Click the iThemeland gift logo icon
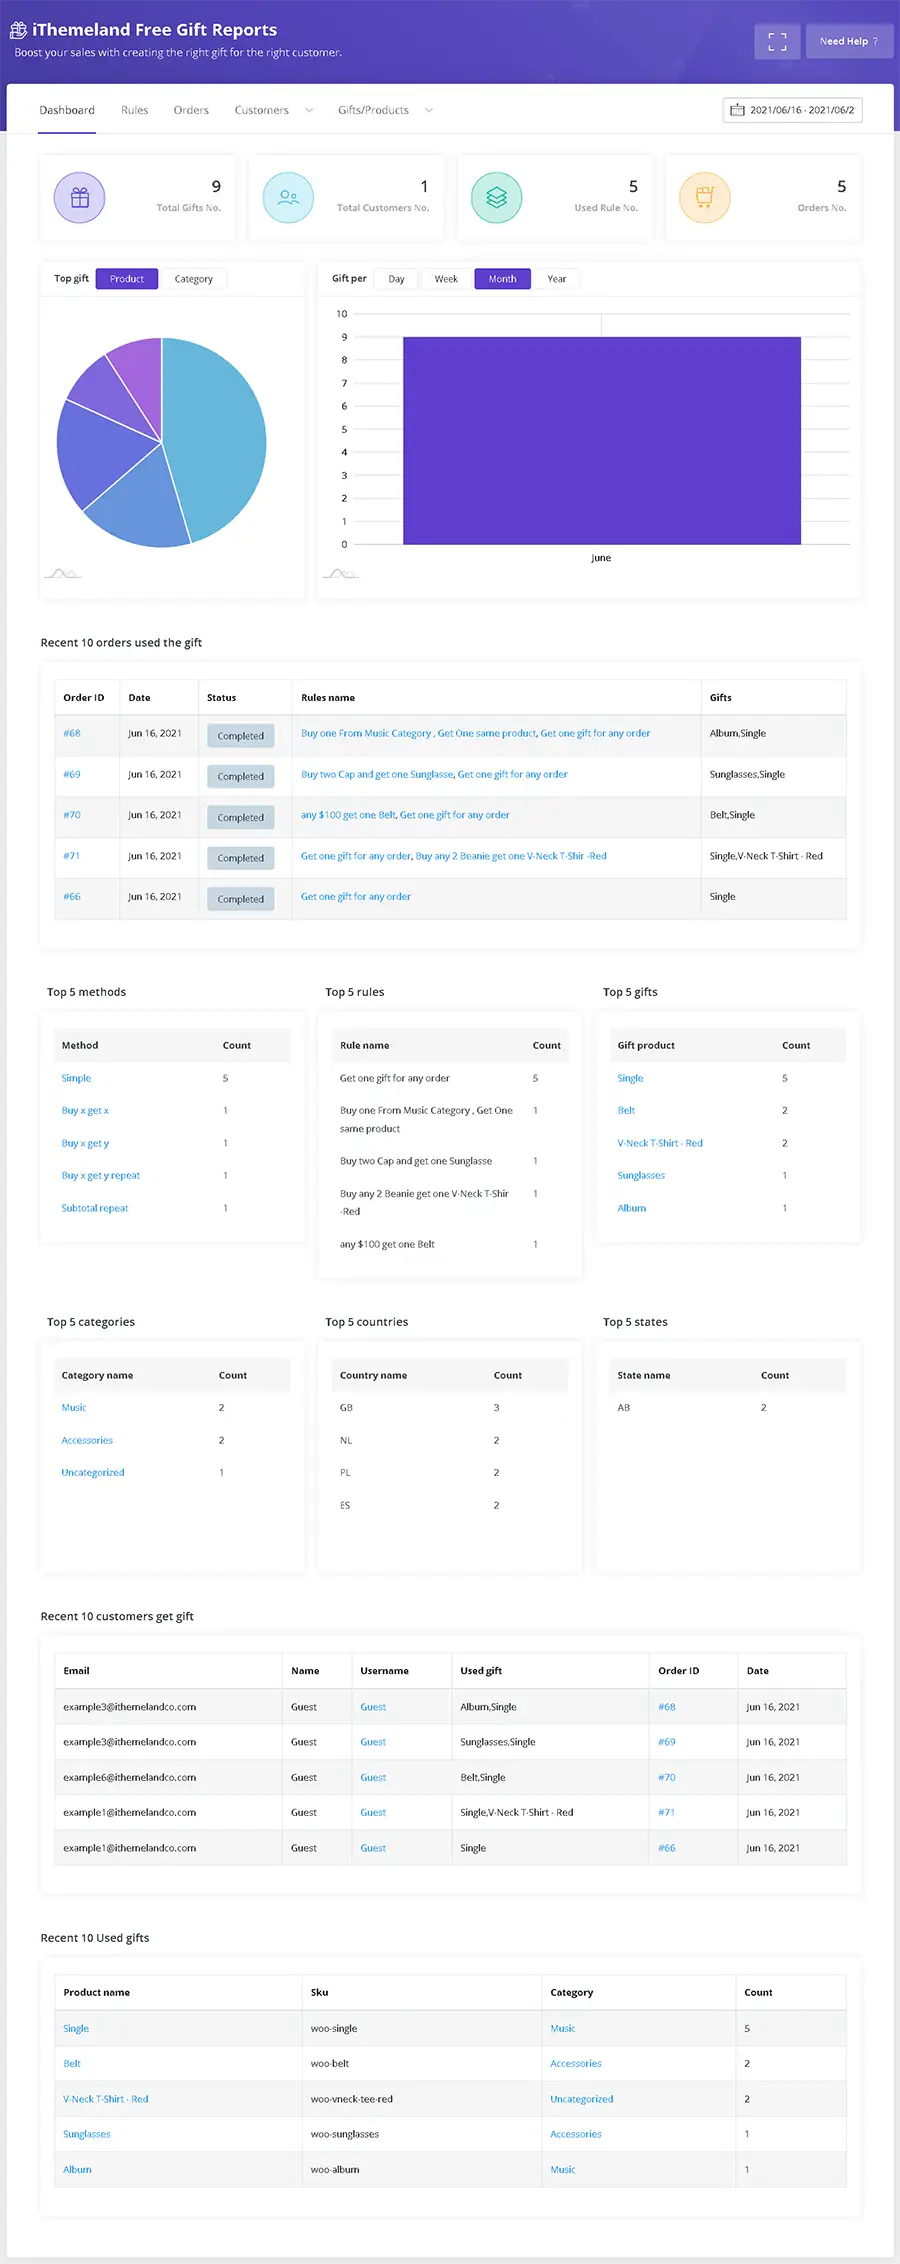This screenshot has width=900, height=2264. tap(18, 30)
